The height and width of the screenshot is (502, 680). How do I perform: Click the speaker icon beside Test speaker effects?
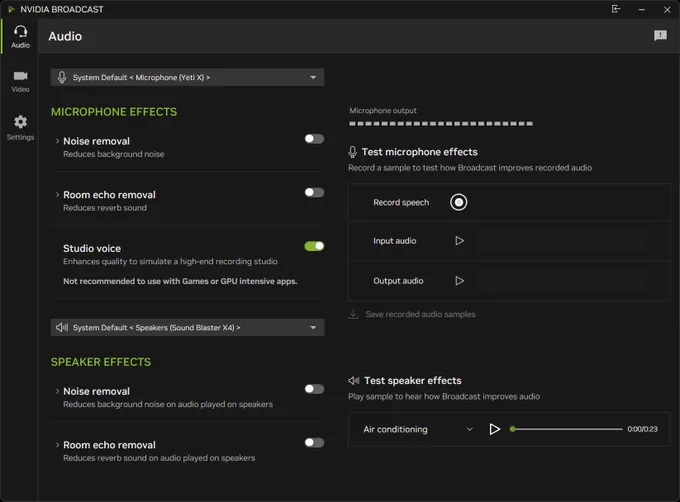coord(354,381)
